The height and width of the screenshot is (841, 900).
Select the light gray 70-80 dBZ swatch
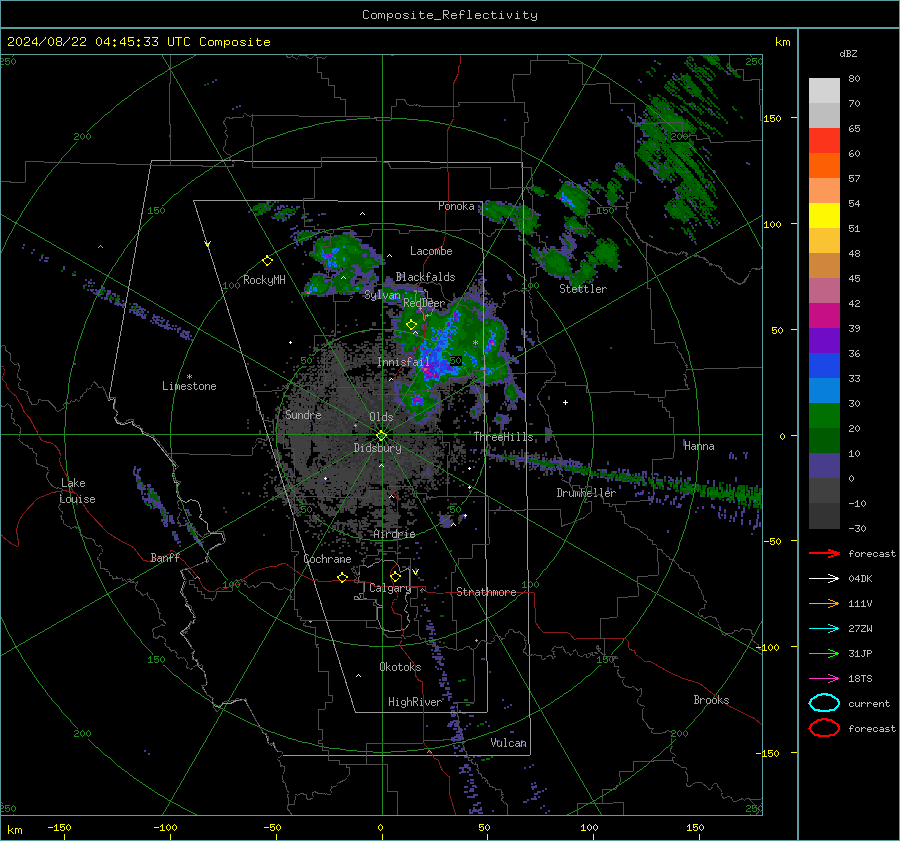click(824, 91)
